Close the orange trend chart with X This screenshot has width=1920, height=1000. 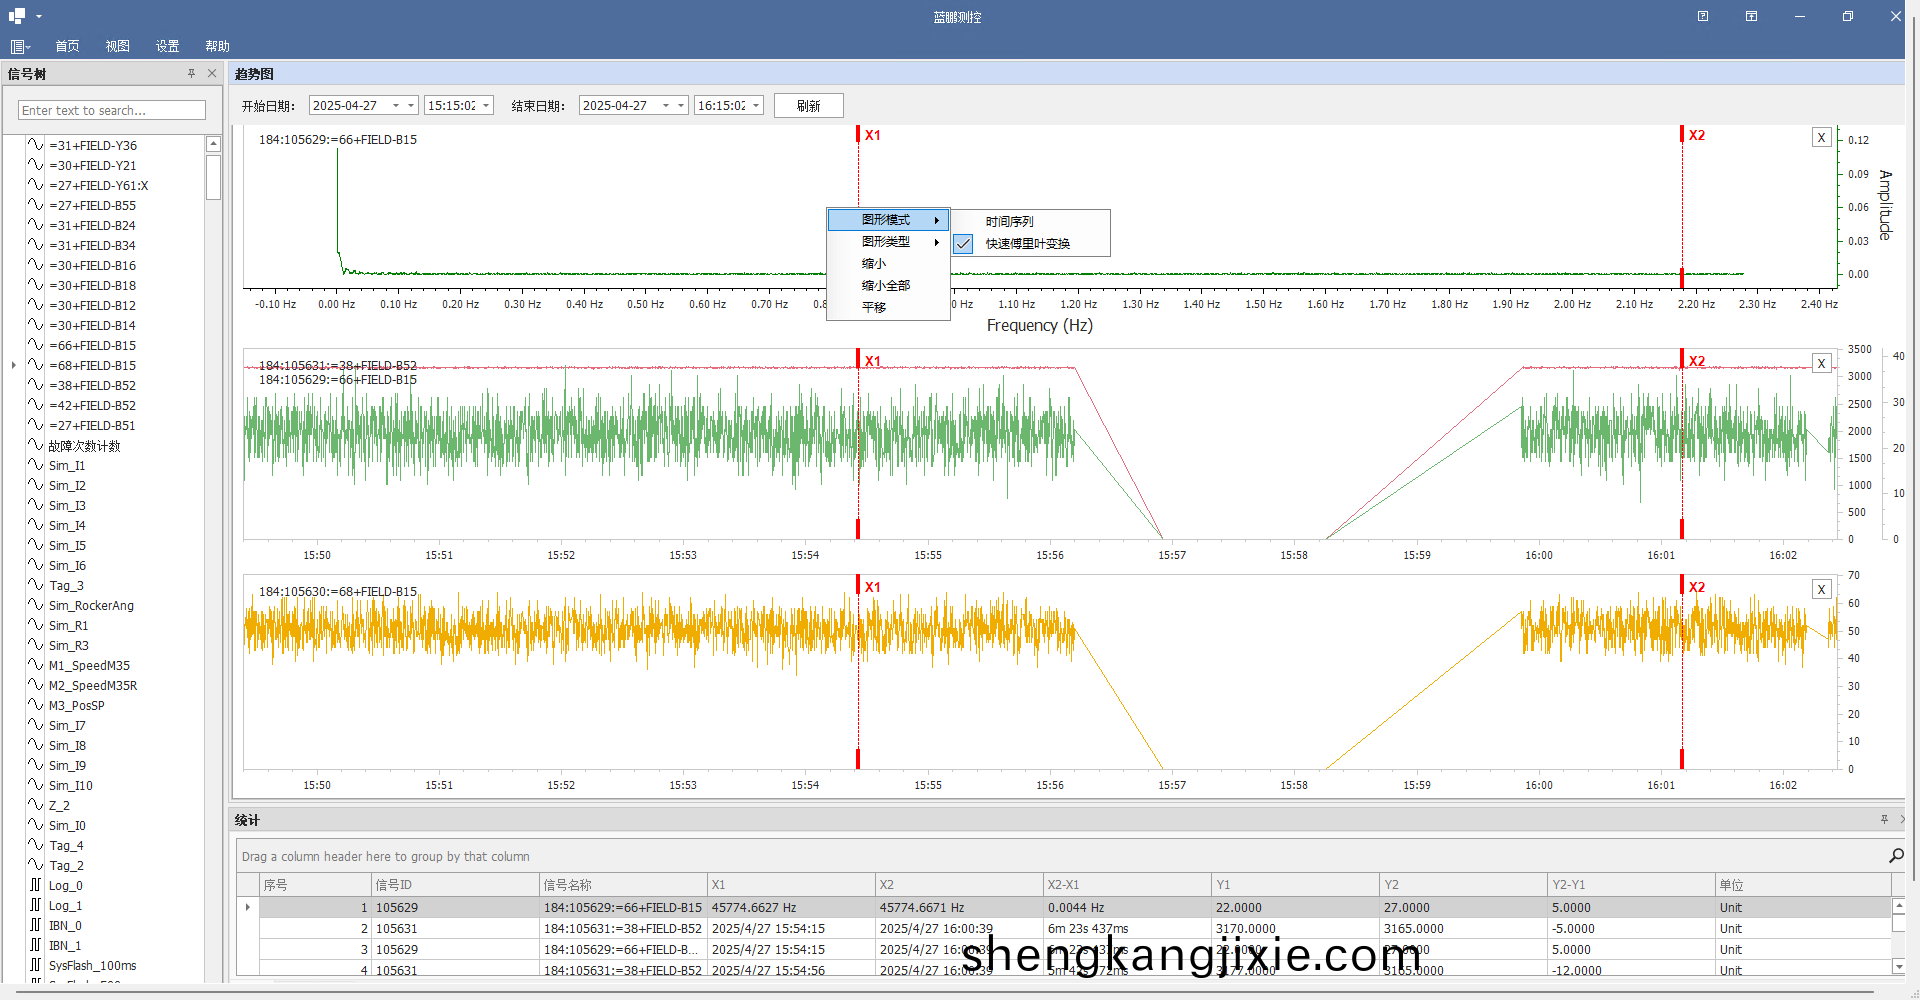(1821, 590)
